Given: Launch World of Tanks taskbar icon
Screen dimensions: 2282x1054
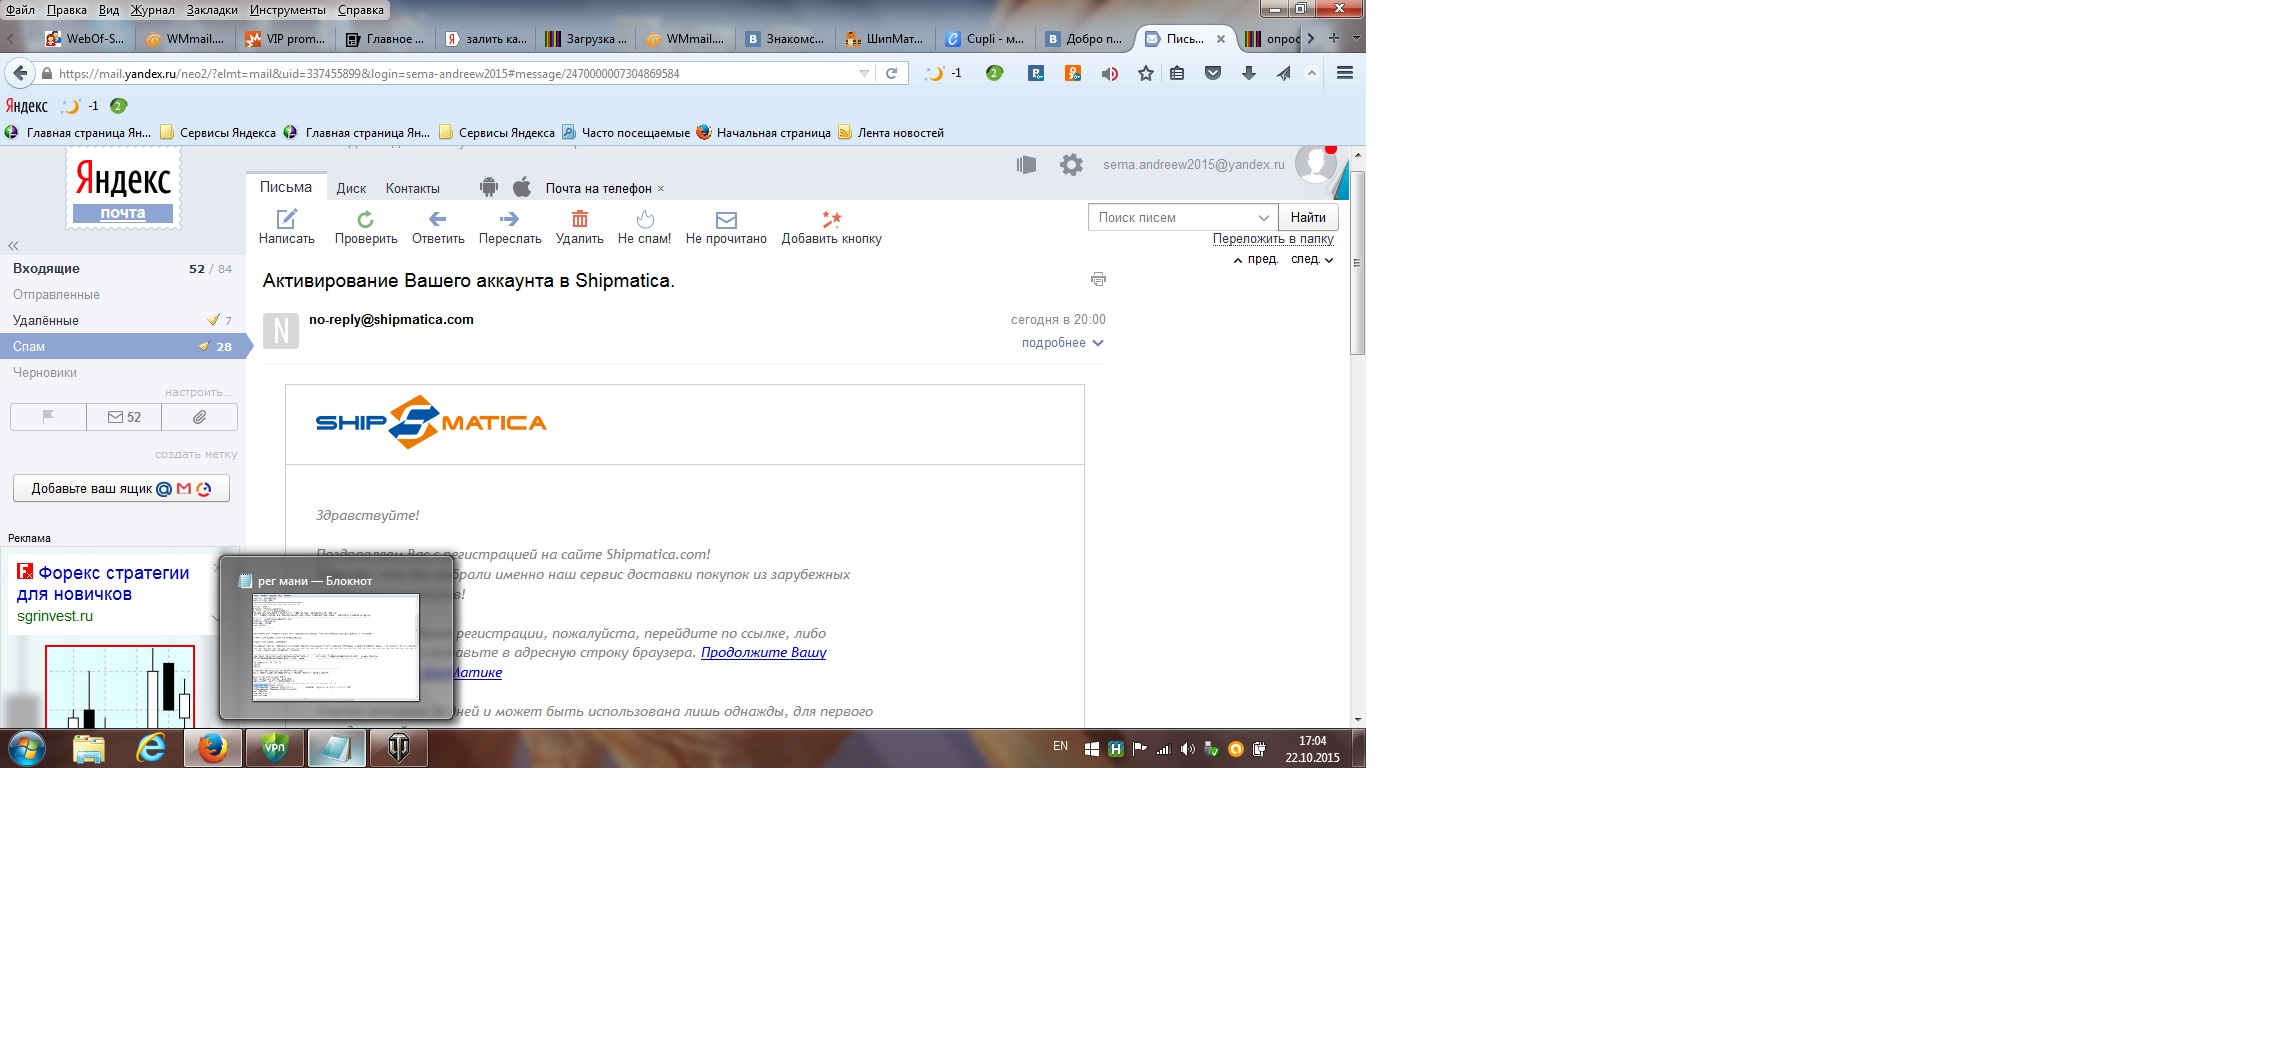Looking at the screenshot, I should pyautogui.click(x=399, y=748).
